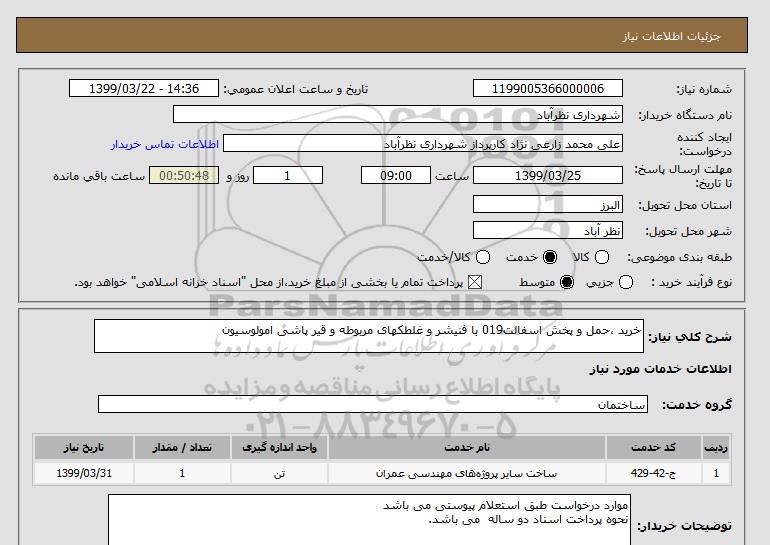This screenshot has height=545, width=770.
Task: Click the request creator name field
Action: click(423, 143)
